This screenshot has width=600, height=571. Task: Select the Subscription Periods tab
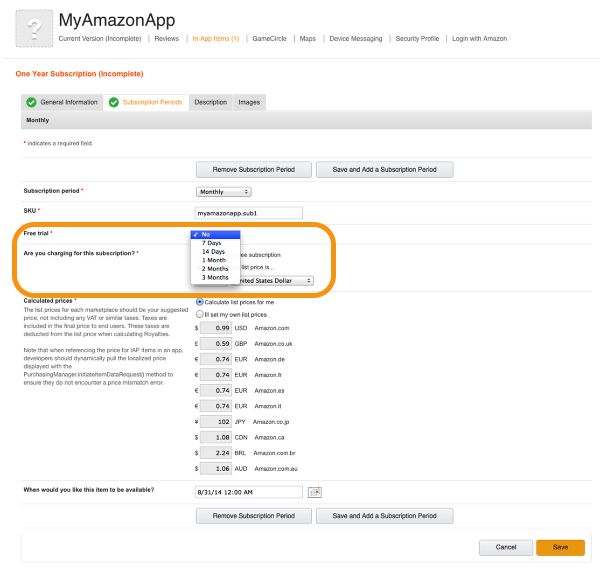tap(146, 102)
